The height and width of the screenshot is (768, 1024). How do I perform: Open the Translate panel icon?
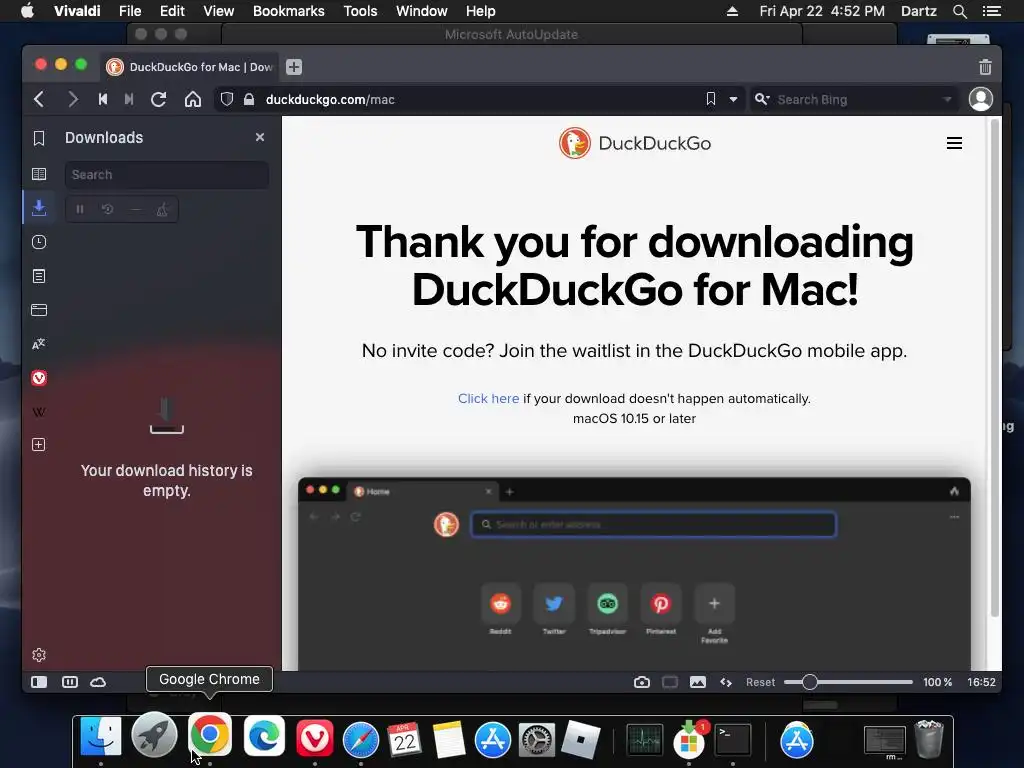coord(39,344)
